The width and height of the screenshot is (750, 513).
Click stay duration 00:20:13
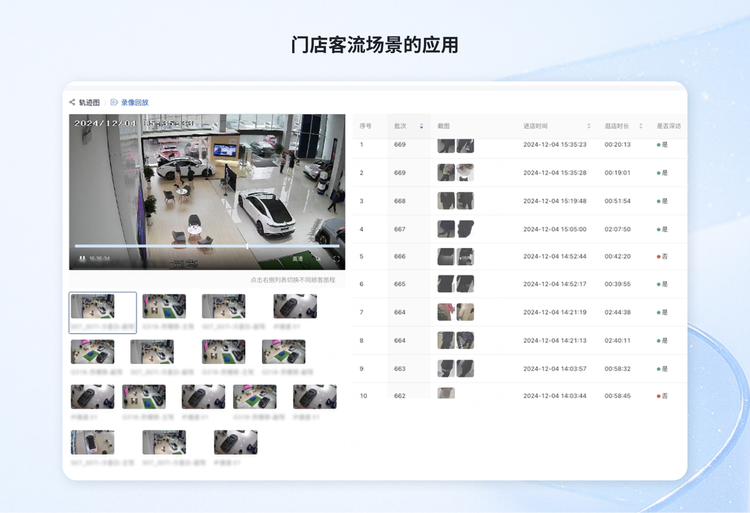(618, 144)
